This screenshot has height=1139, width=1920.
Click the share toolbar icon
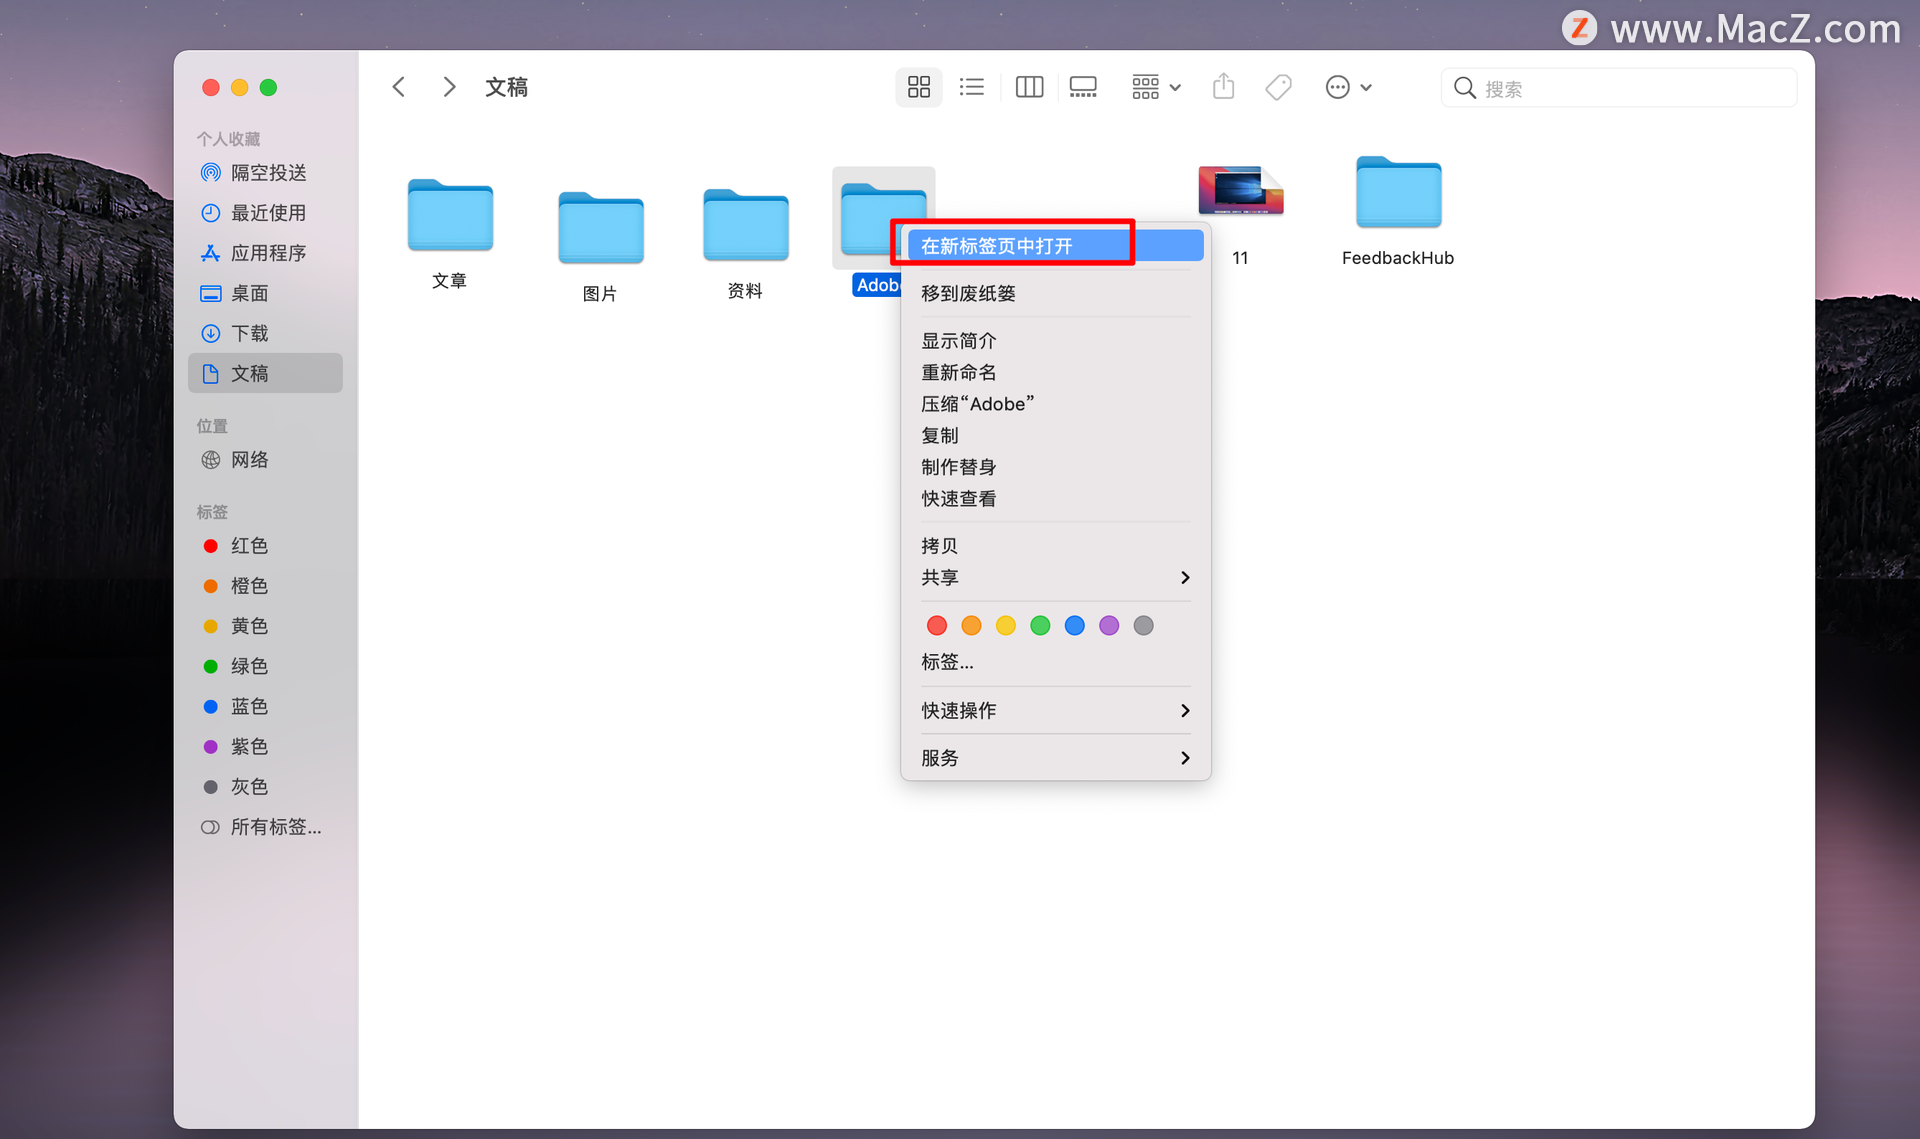pyautogui.click(x=1223, y=88)
